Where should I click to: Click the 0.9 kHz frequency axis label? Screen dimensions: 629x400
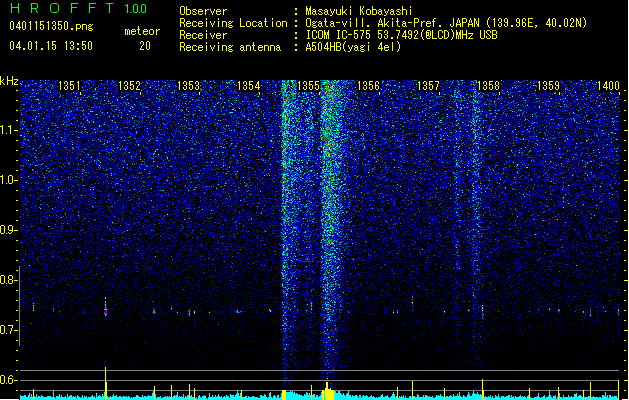click(x=9, y=230)
